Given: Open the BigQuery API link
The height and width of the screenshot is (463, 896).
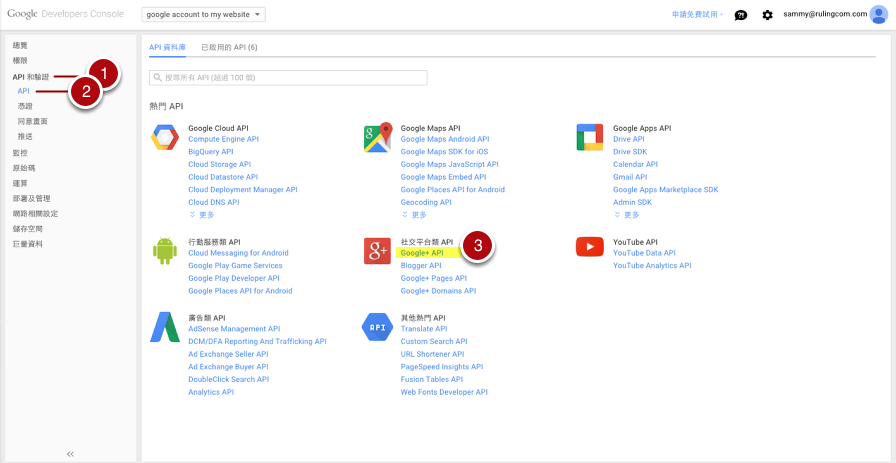Looking at the screenshot, I should 211,151.
